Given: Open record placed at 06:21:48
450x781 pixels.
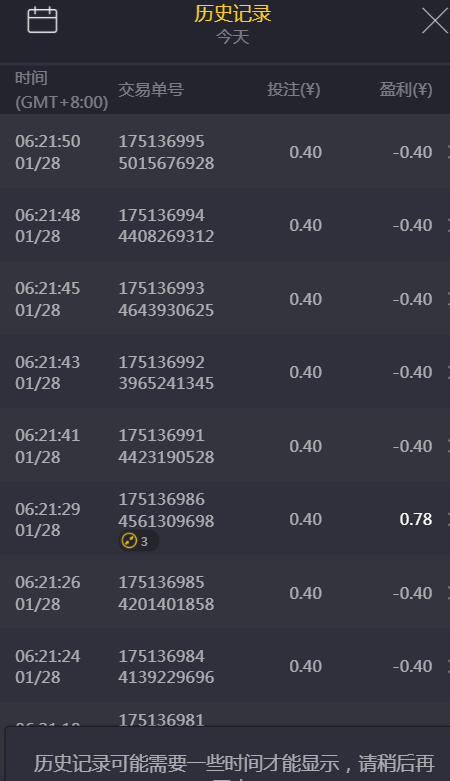Looking at the screenshot, I should coord(225,225).
